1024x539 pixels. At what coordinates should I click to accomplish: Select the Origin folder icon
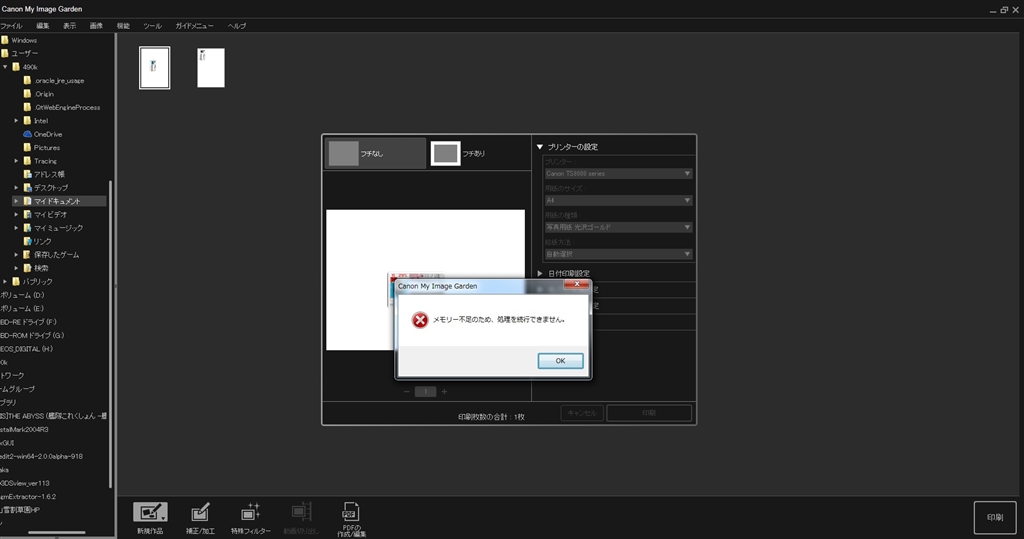point(27,93)
